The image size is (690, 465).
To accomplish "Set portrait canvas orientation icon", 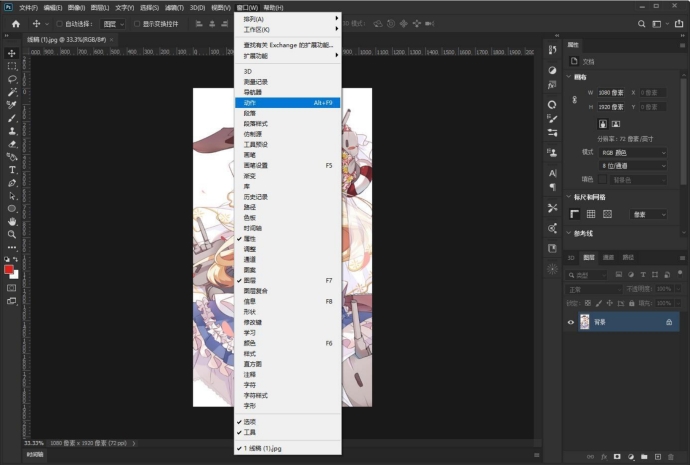I will click(x=603, y=124).
